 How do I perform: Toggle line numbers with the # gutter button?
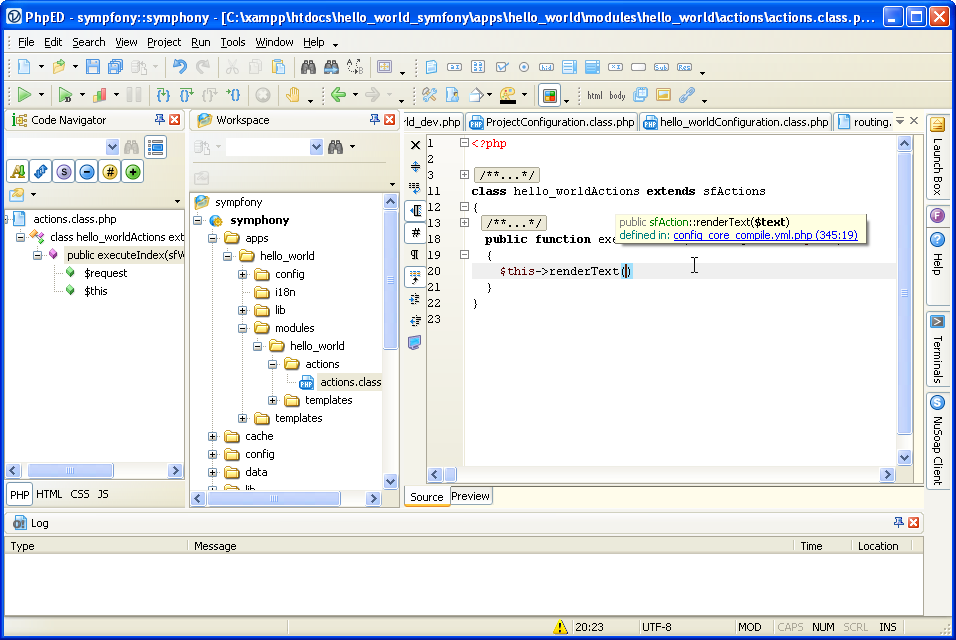(416, 232)
